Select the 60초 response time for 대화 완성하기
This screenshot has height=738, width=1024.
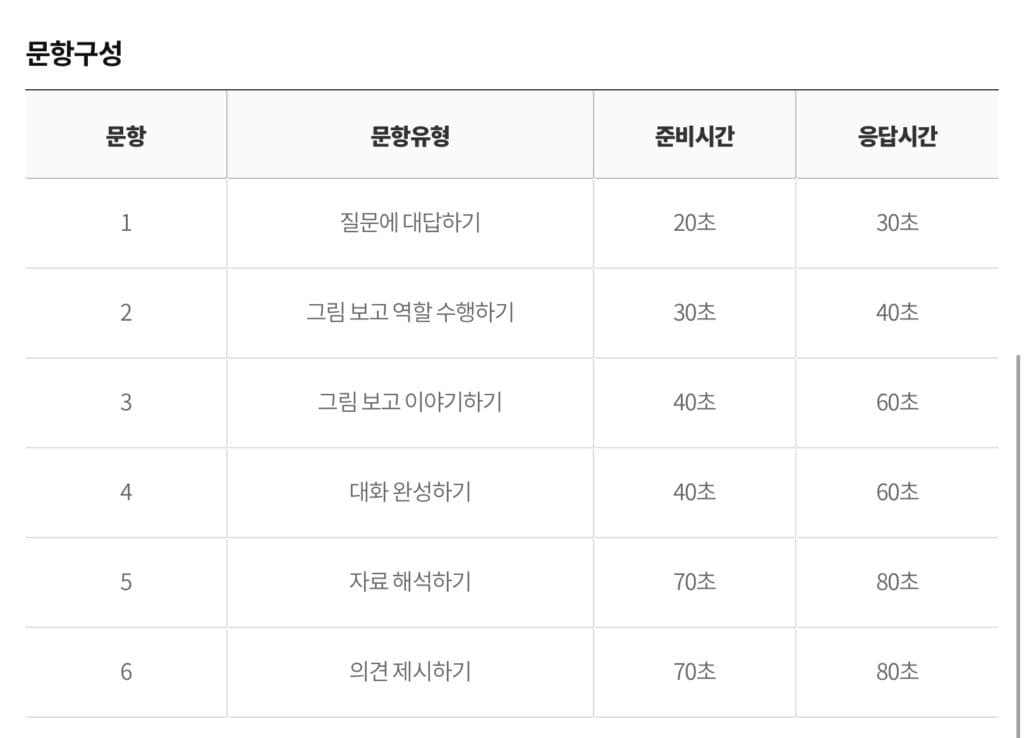click(897, 492)
